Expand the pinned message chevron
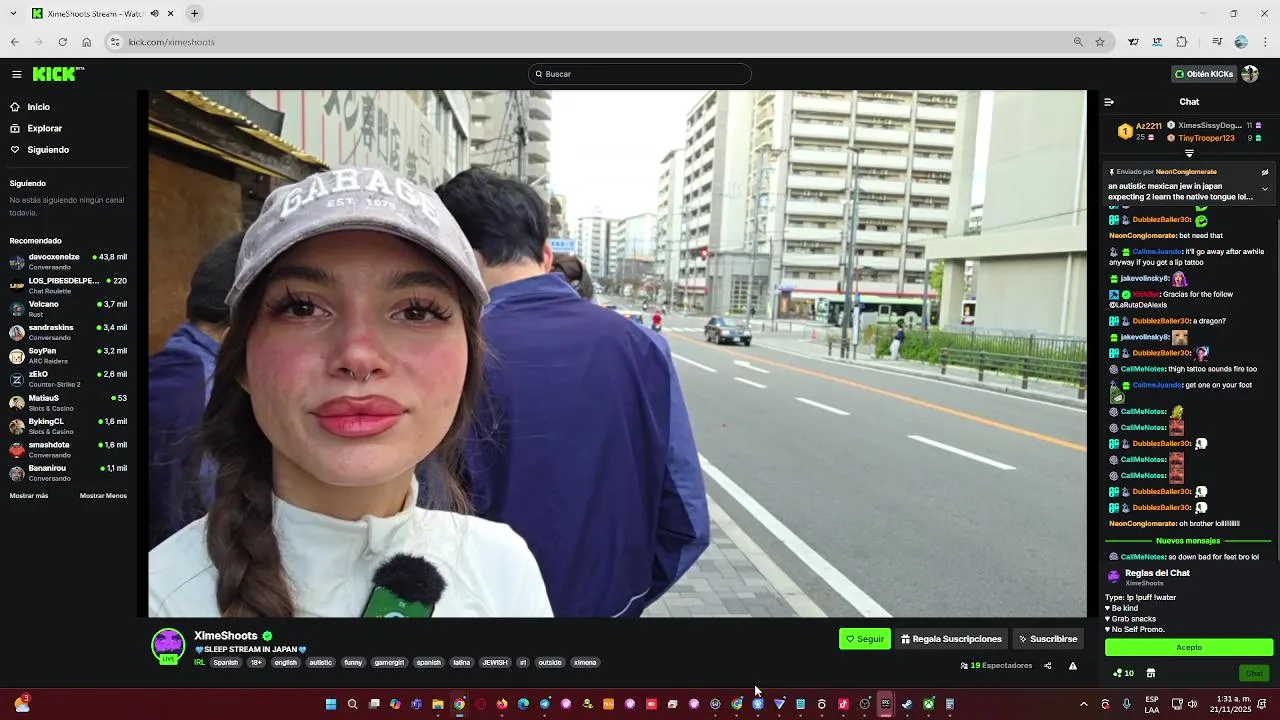 (1265, 189)
